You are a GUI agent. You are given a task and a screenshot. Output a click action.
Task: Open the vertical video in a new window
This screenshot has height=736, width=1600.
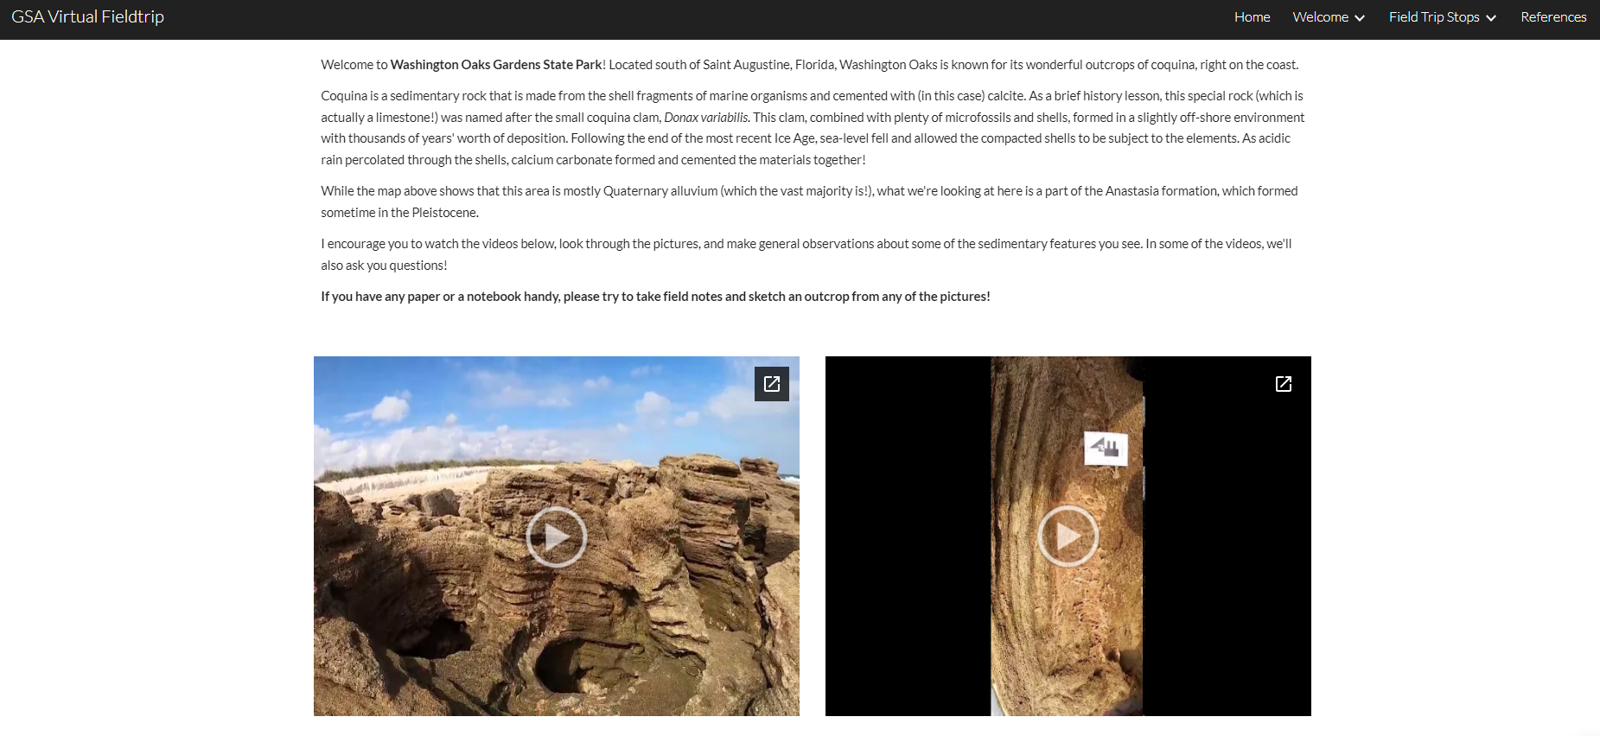1283,384
